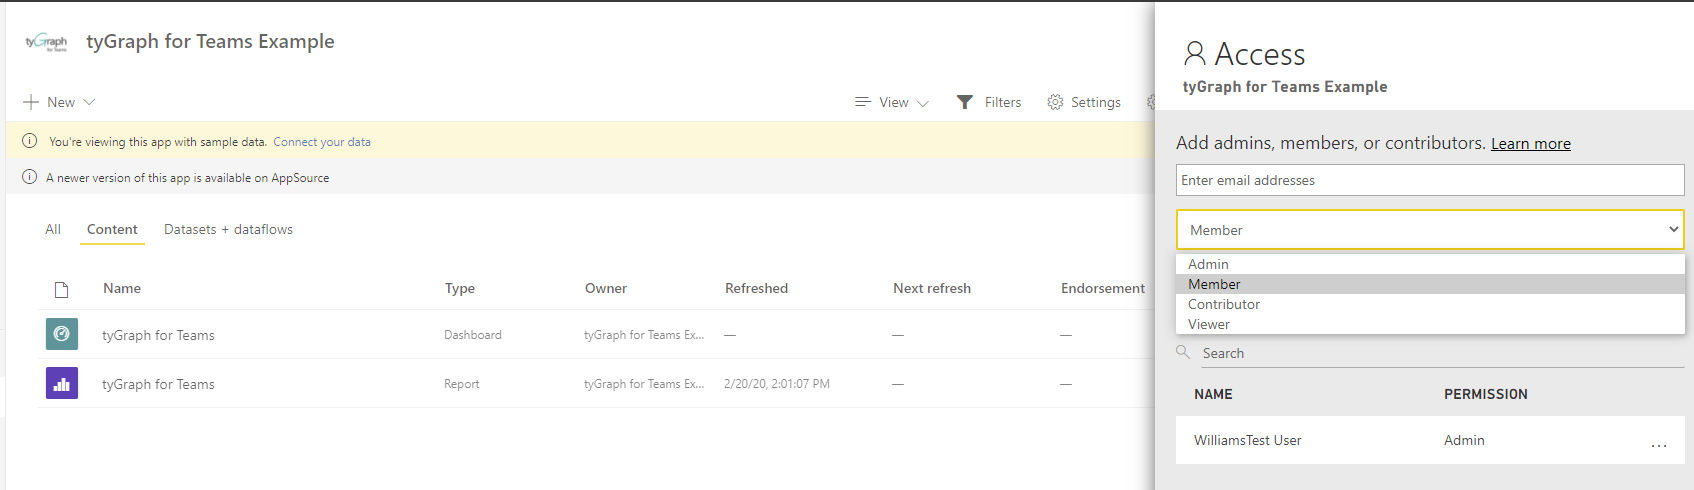Click the magnifier icon in the Search box
The image size is (1694, 490).
click(1183, 352)
